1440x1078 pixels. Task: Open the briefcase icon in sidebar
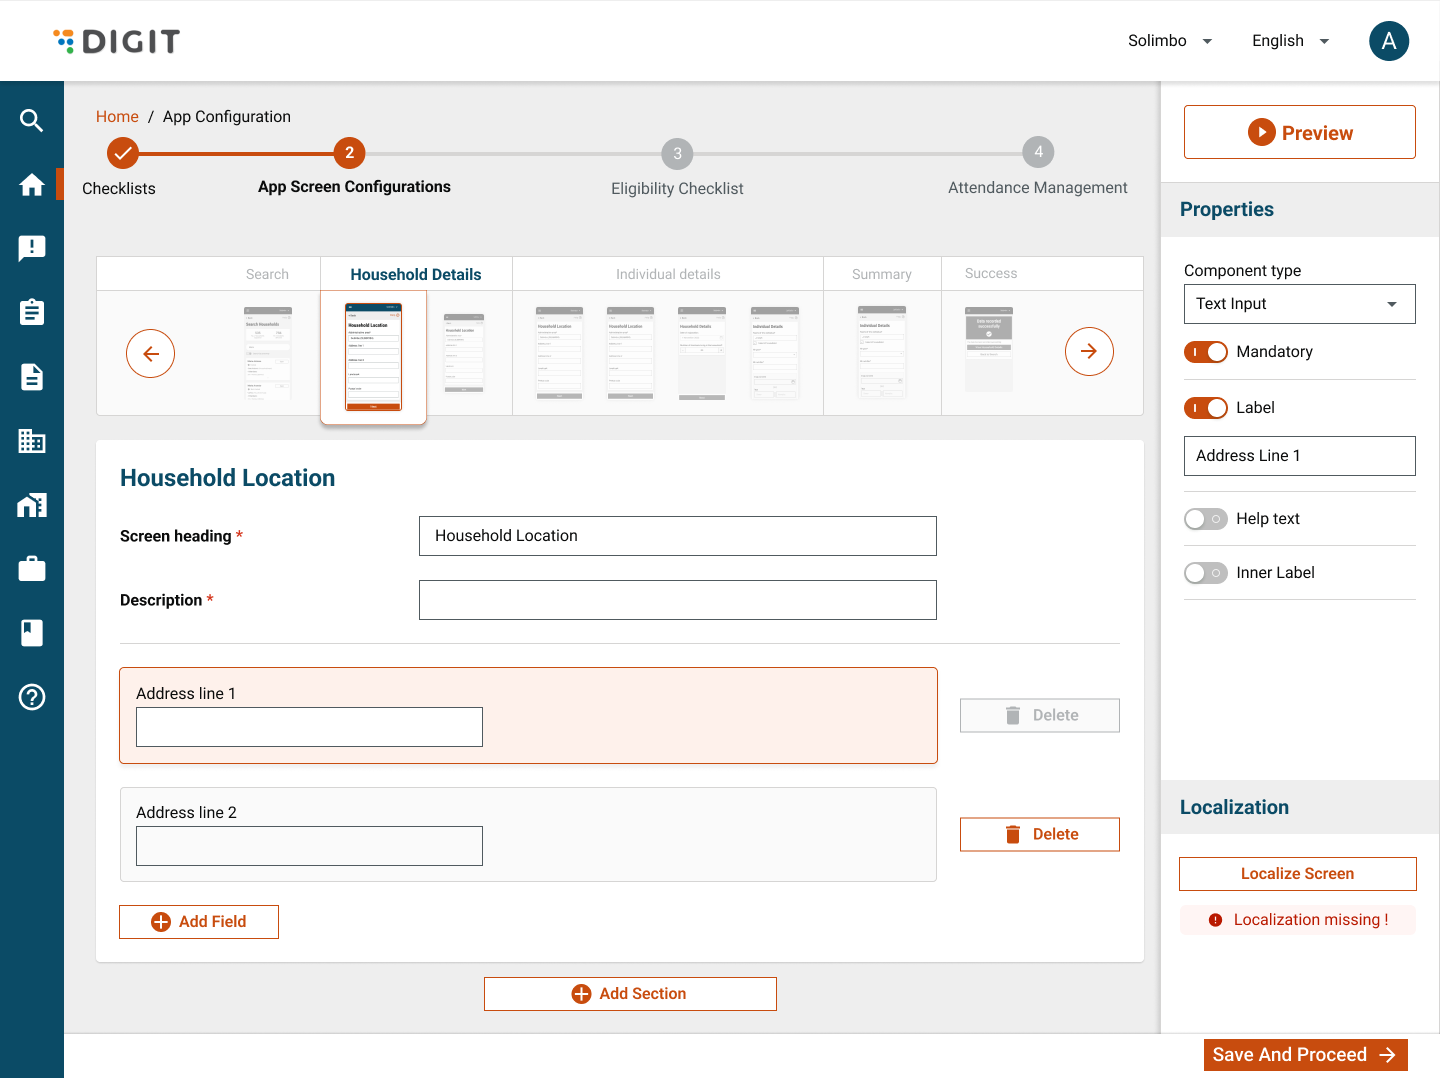tap(32, 569)
